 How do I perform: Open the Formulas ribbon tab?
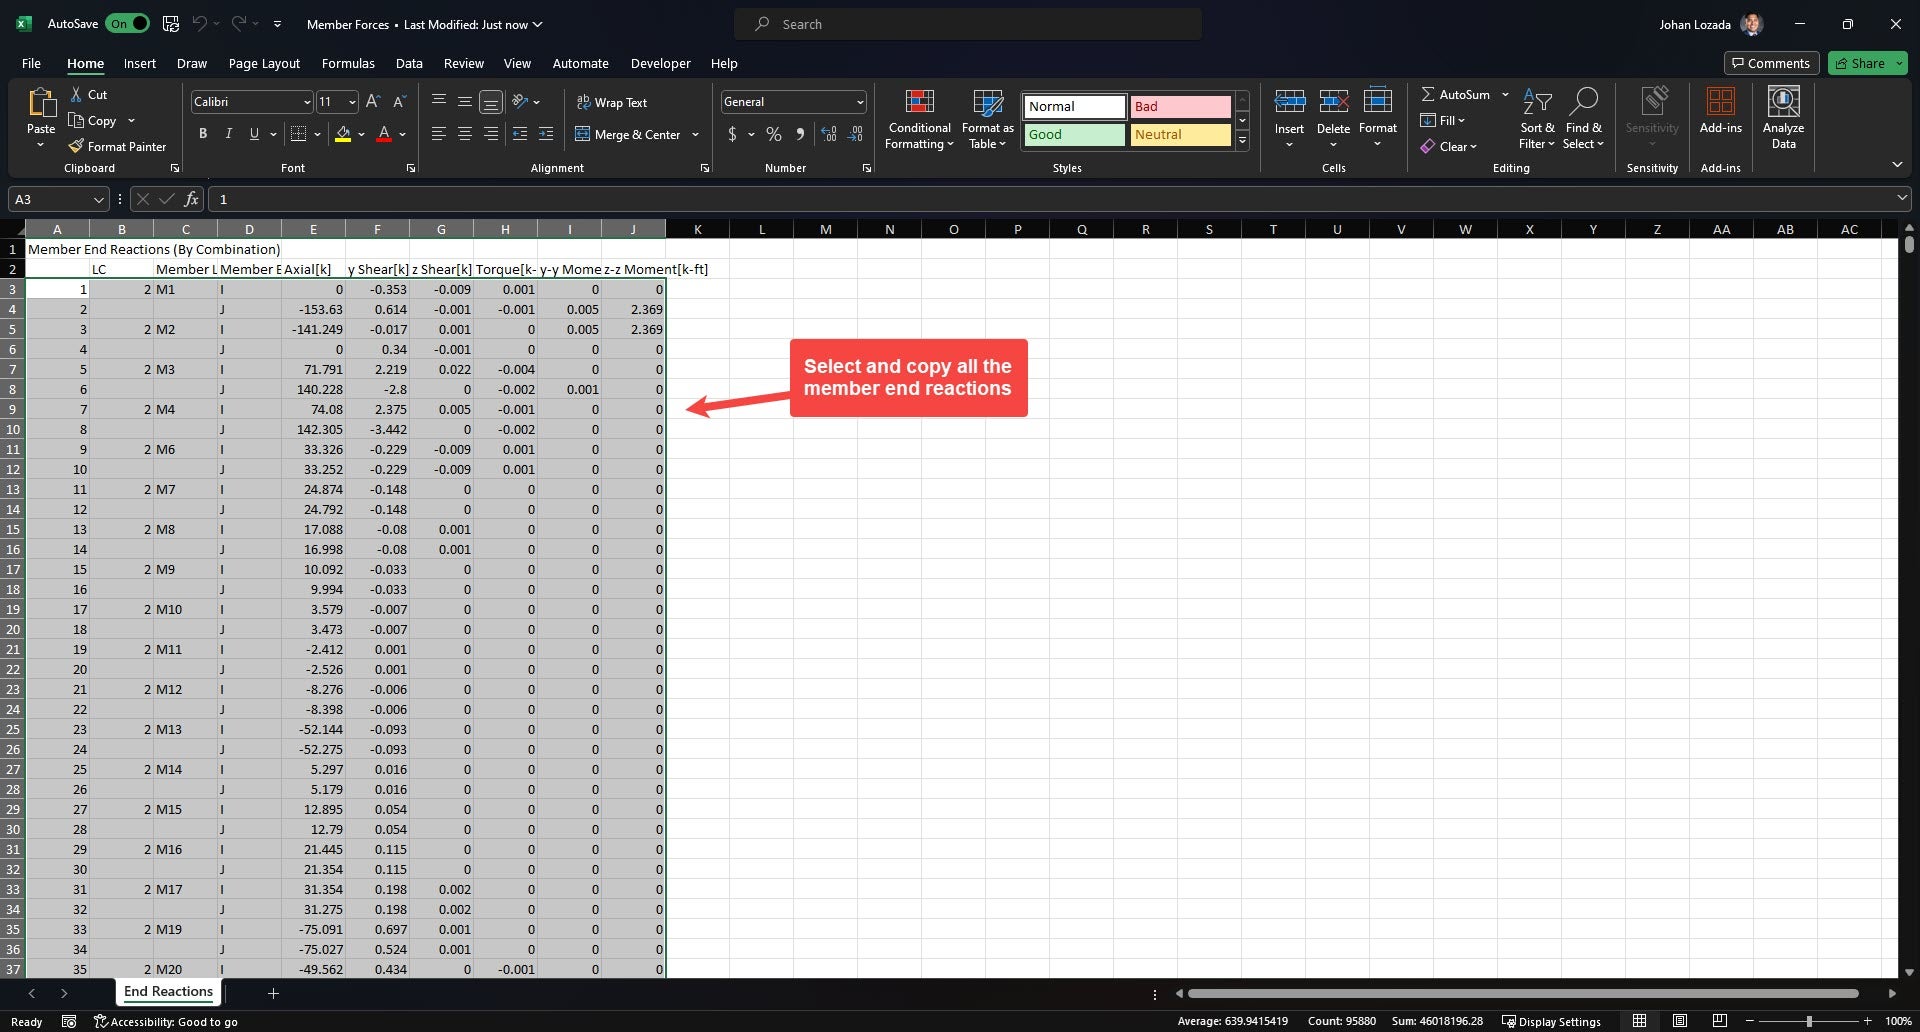click(x=348, y=63)
